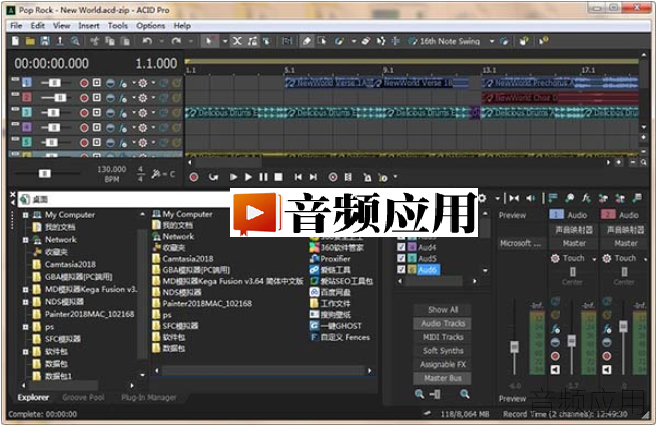Open Touch automation dropdown on mixer channel 1
This screenshot has width=657, height=426.
click(x=594, y=259)
